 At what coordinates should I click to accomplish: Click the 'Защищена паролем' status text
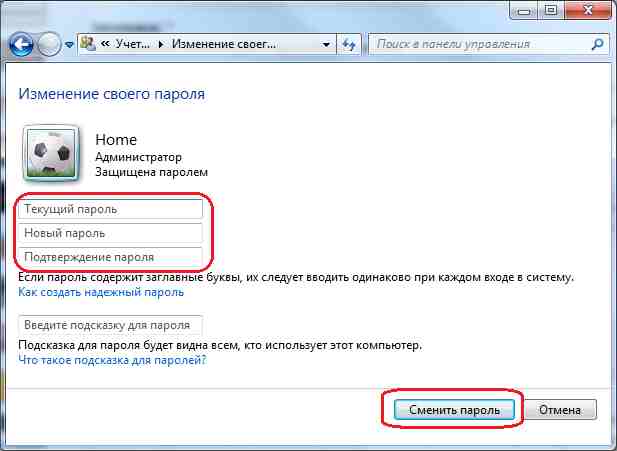(151, 172)
